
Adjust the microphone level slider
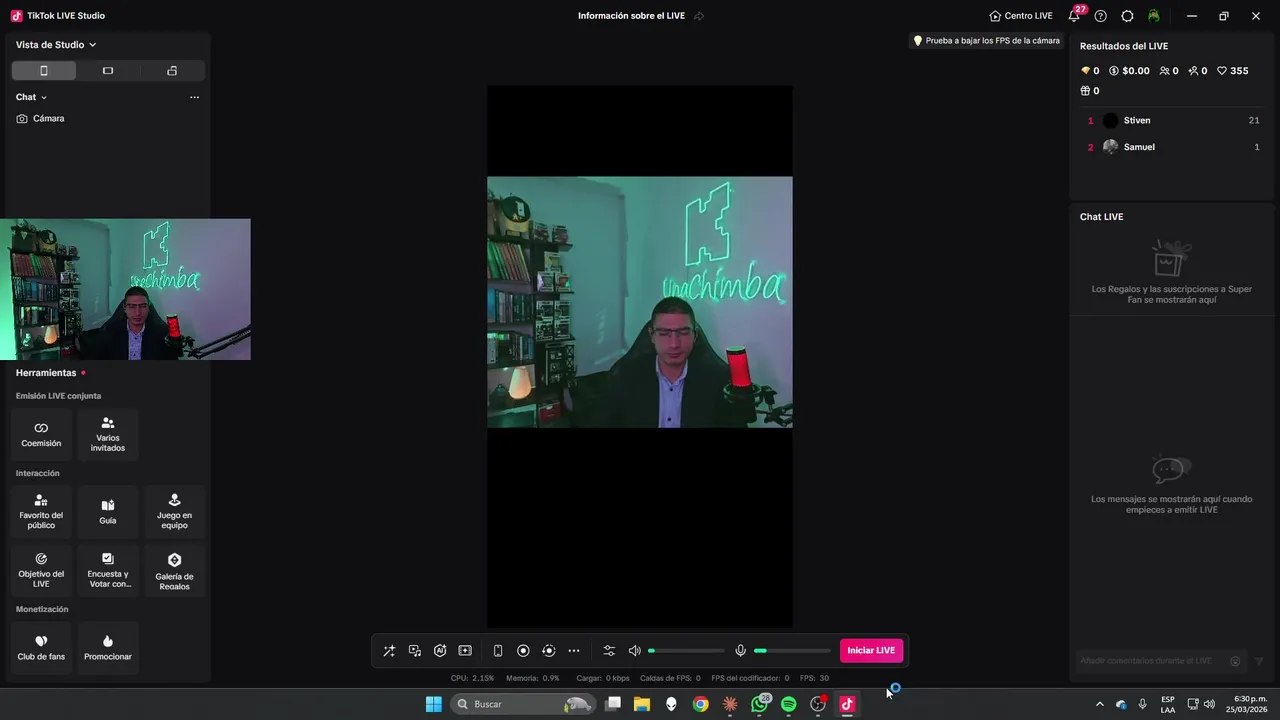click(x=792, y=651)
